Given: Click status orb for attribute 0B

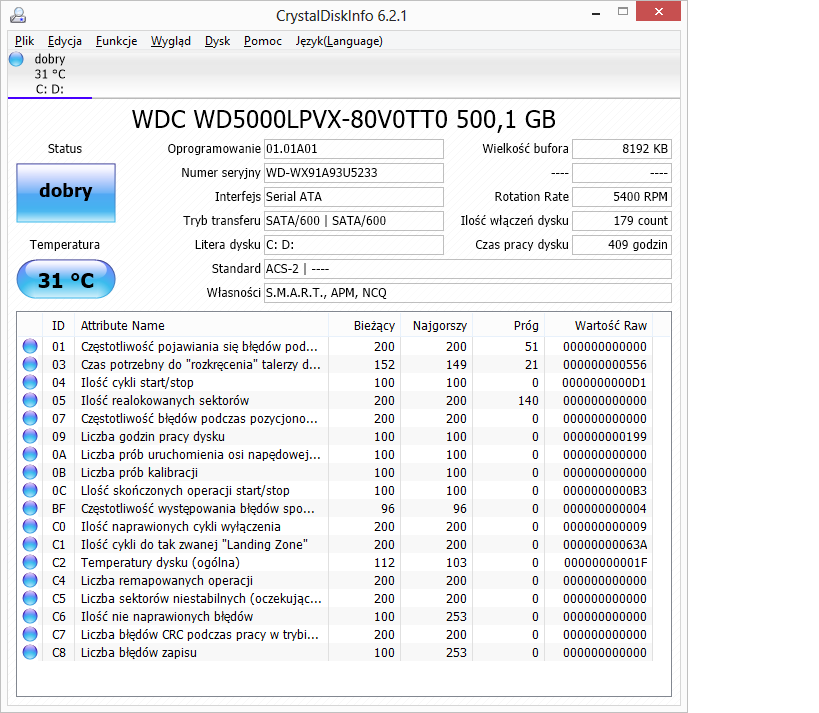Looking at the screenshot, I should [30, 472].
